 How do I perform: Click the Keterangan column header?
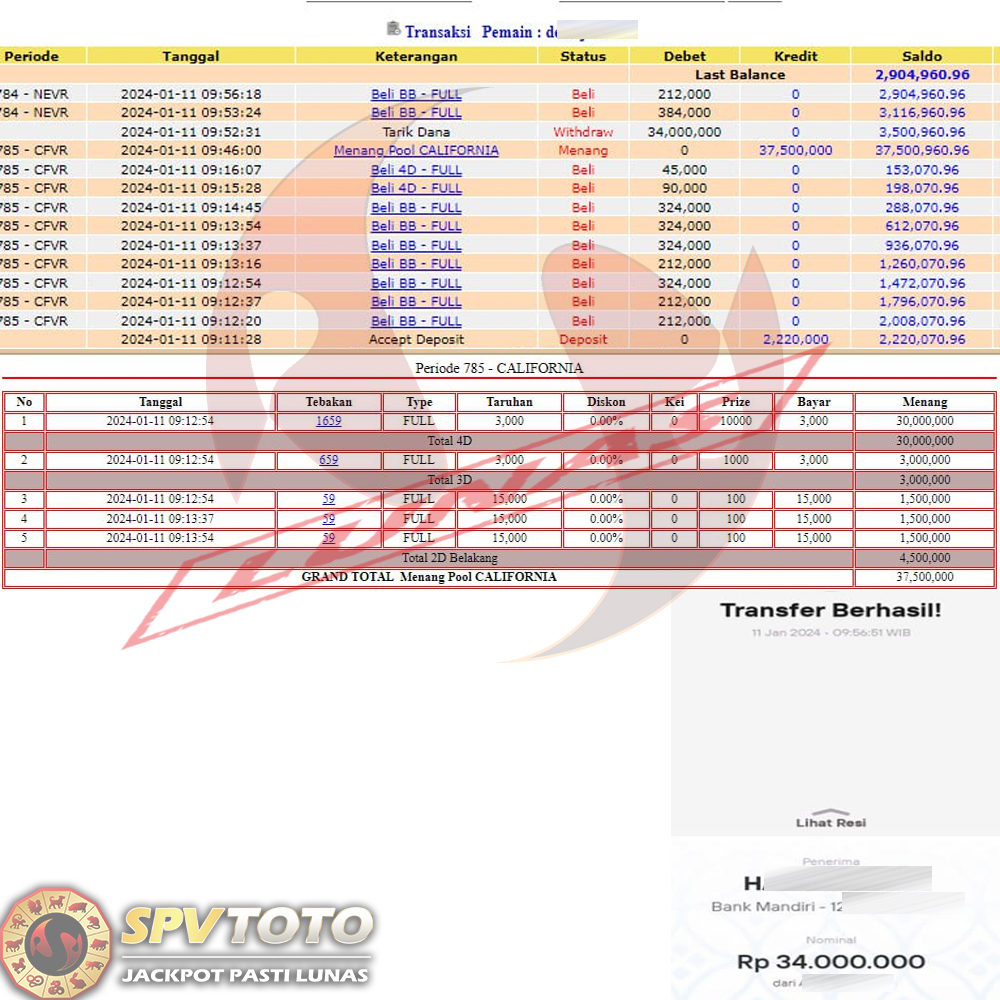tap(416, 56)
